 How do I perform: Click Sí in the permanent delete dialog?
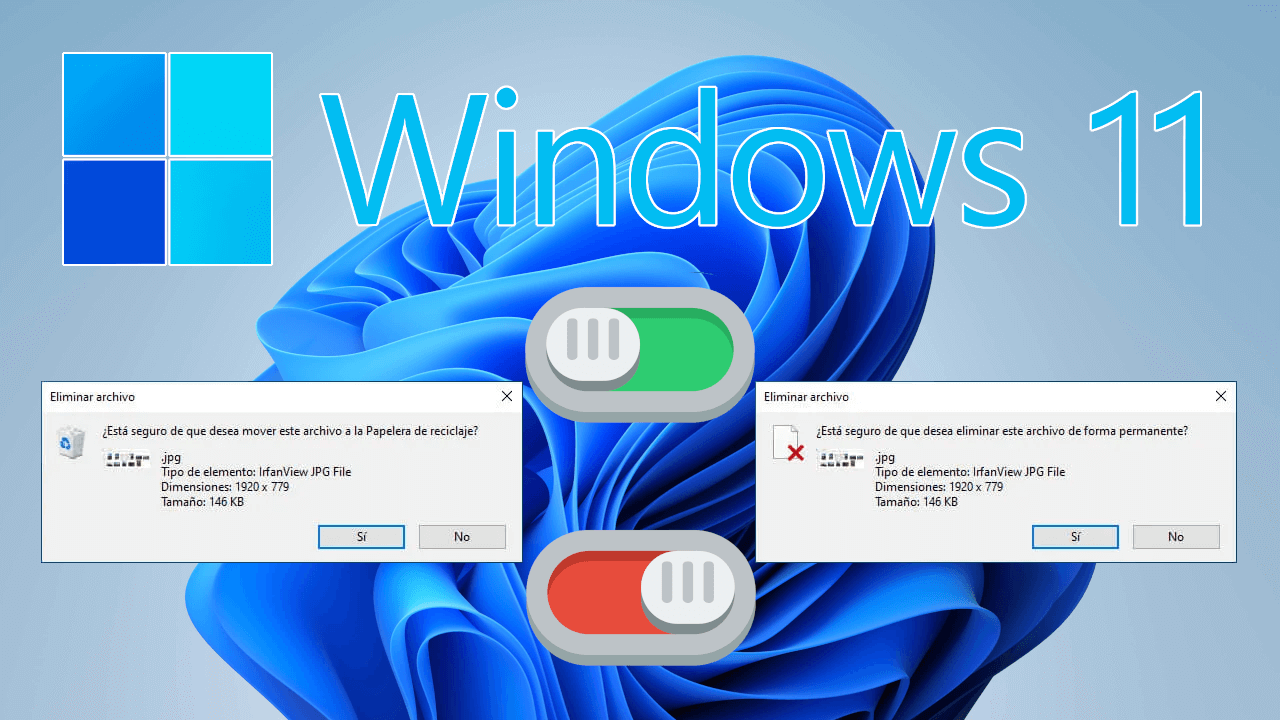pyautogui.click(x=1075, y=536)
